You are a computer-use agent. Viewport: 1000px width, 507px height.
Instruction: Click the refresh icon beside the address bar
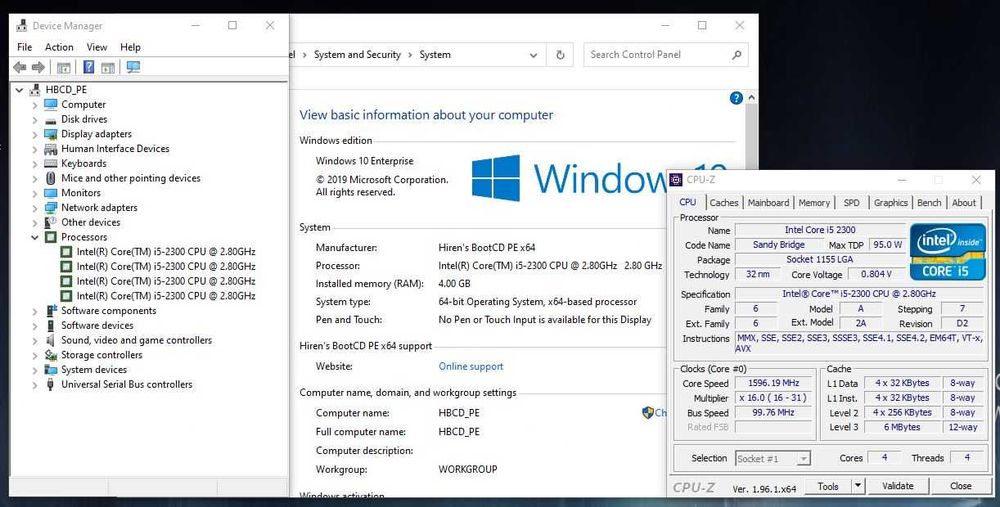pyautogui.click(x=560, y=55)
